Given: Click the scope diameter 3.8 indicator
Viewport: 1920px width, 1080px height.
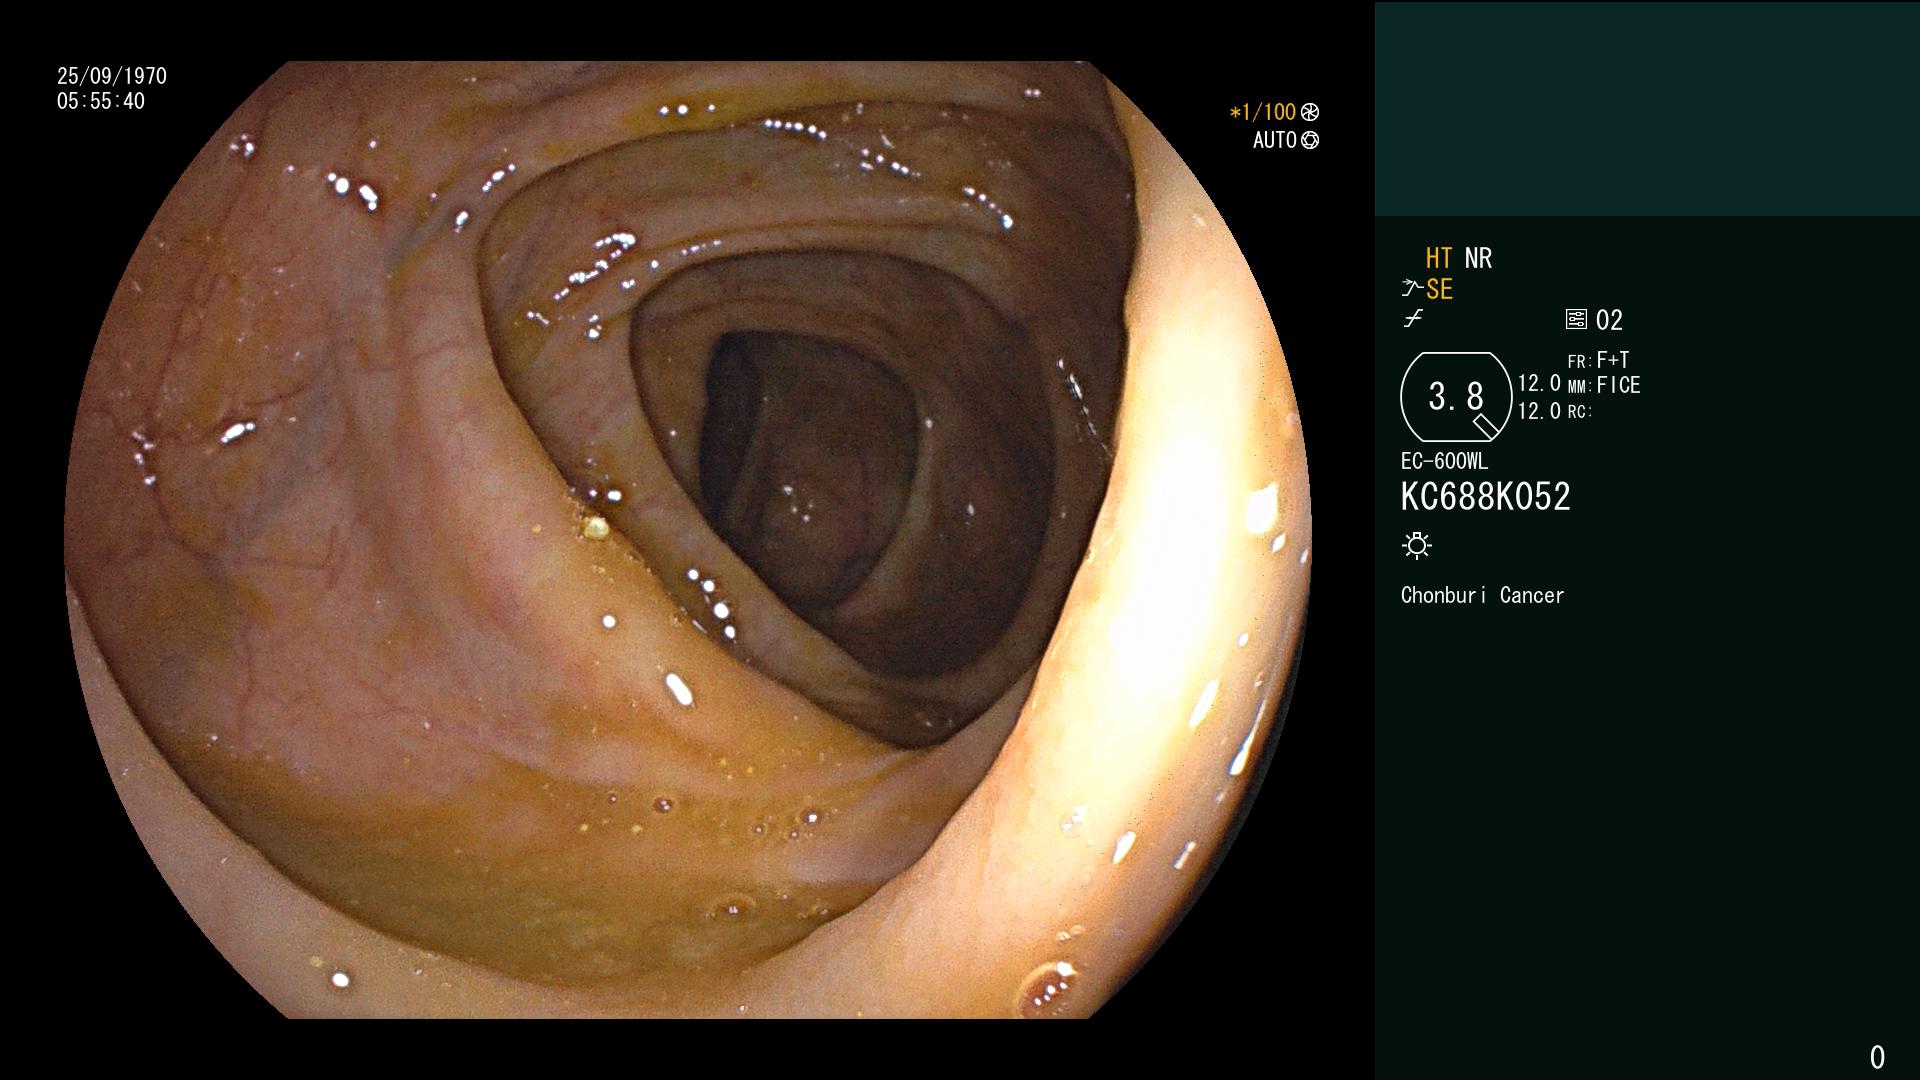Looking at the screenshot, I should point(1456,397).
